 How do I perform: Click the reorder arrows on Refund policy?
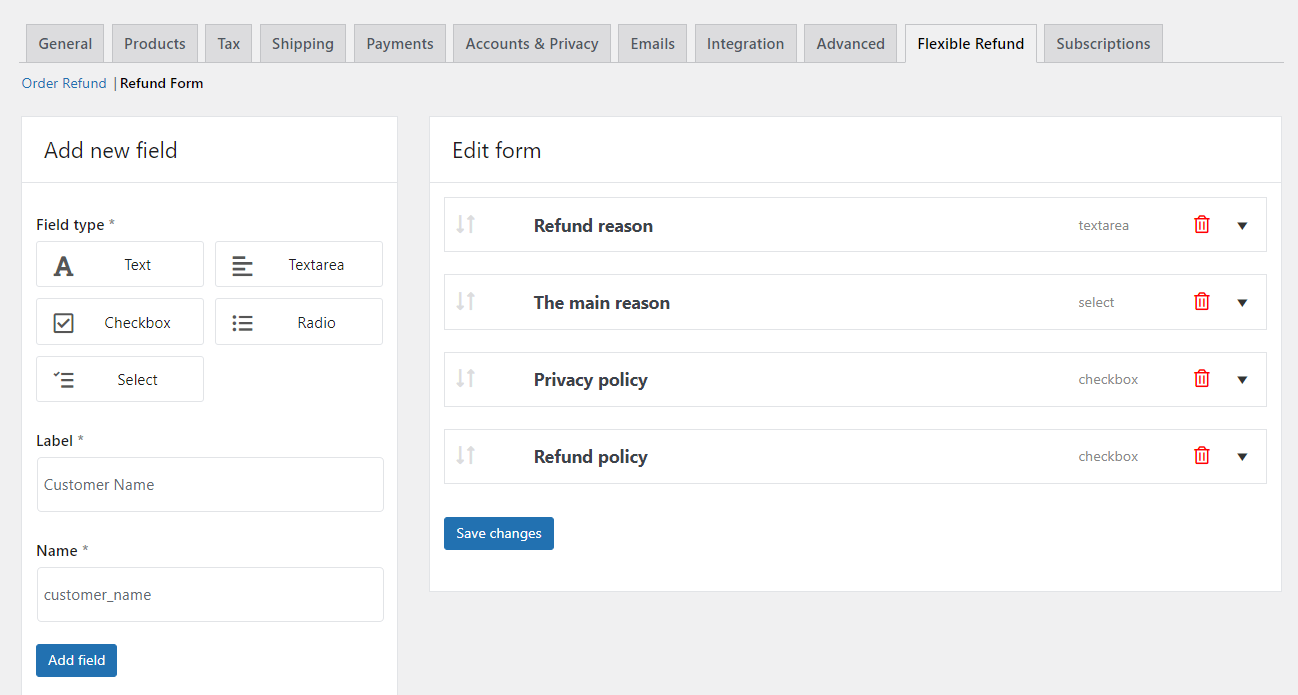pos(465,455)
